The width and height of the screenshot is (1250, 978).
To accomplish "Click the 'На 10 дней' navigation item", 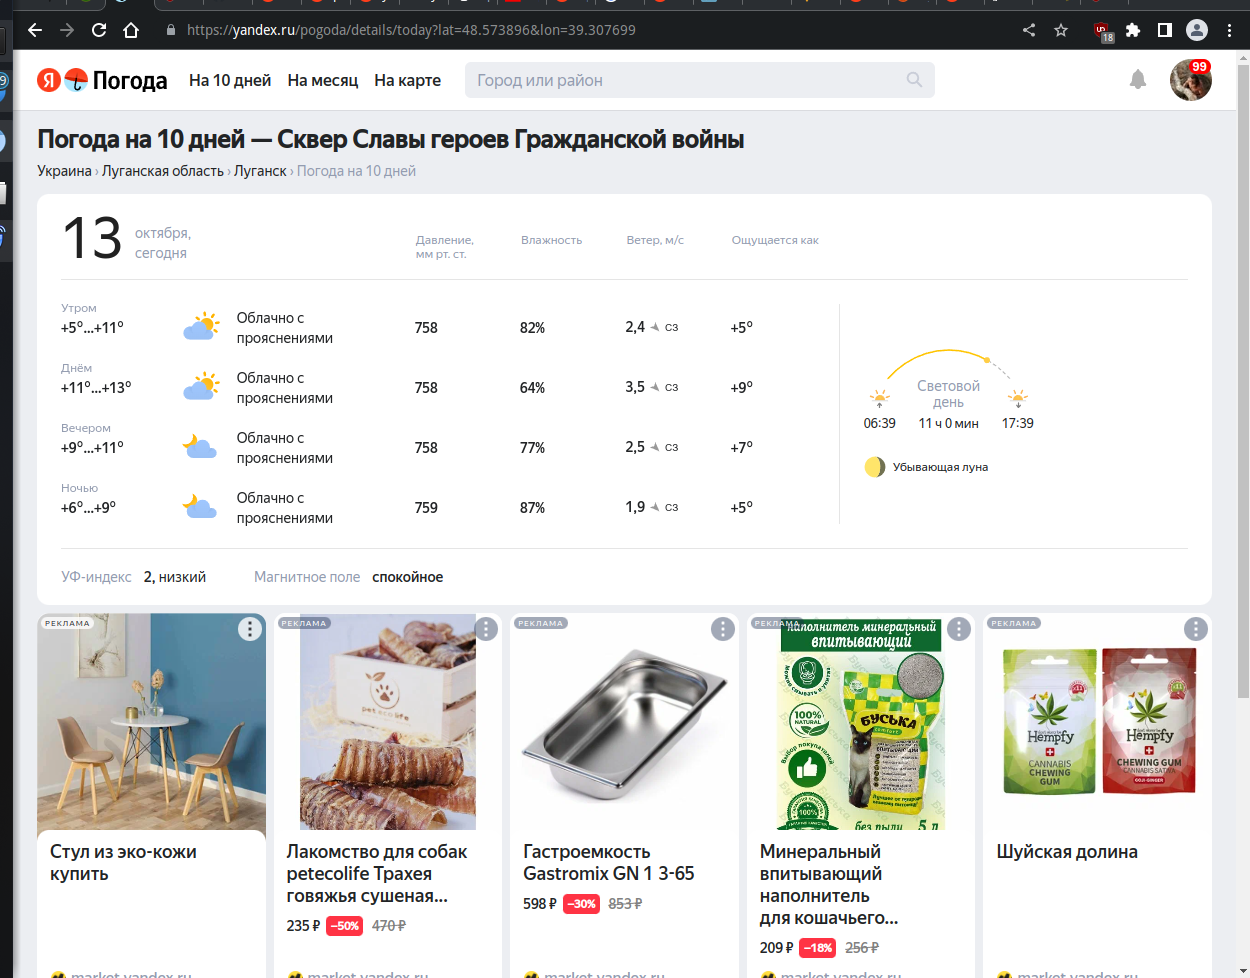I will click(x=229, y=80).
